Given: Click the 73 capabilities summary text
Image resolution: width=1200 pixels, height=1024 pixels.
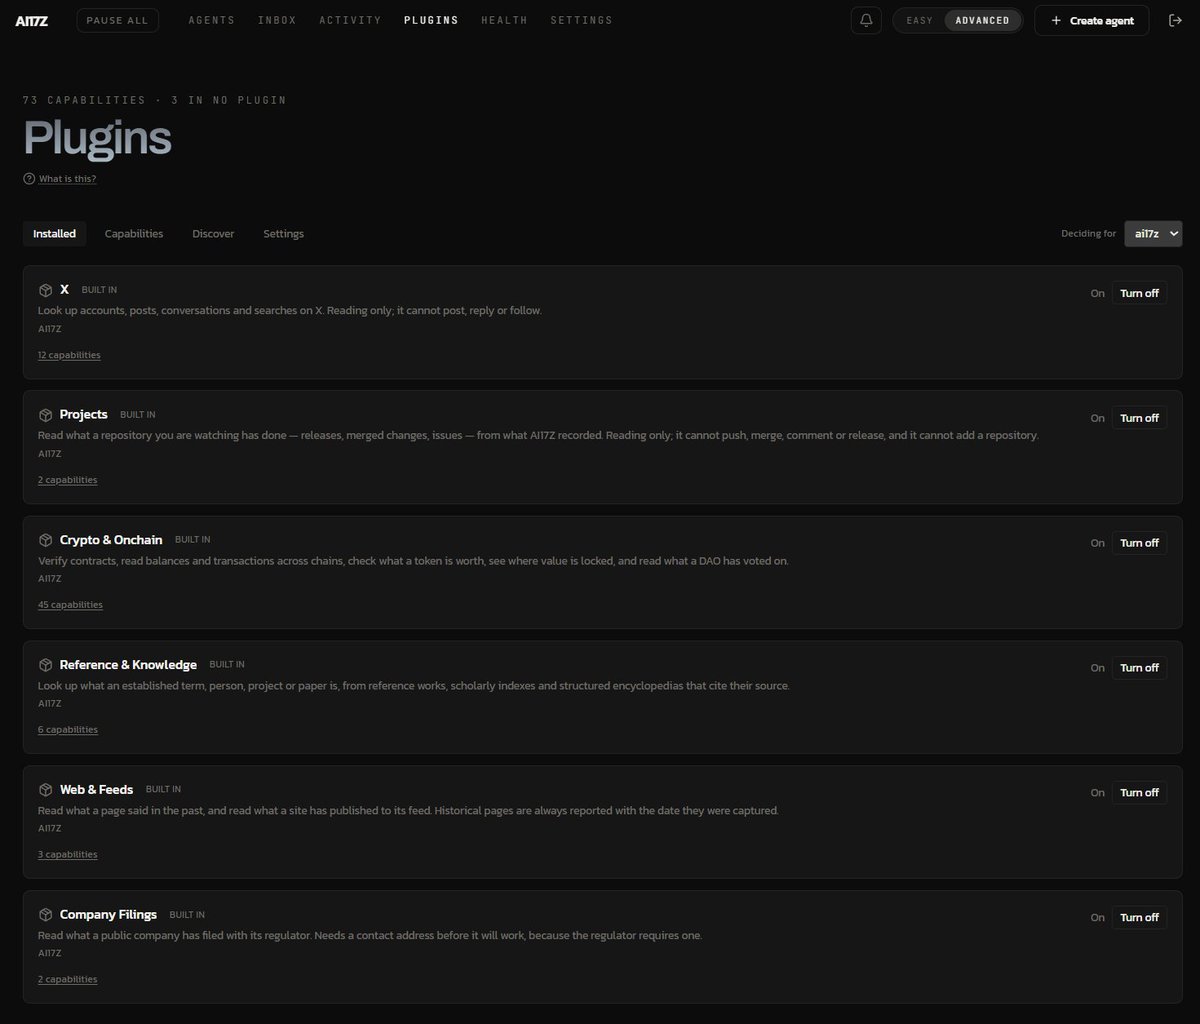Looking at the screenshot, I should click(x=155, y=100).
